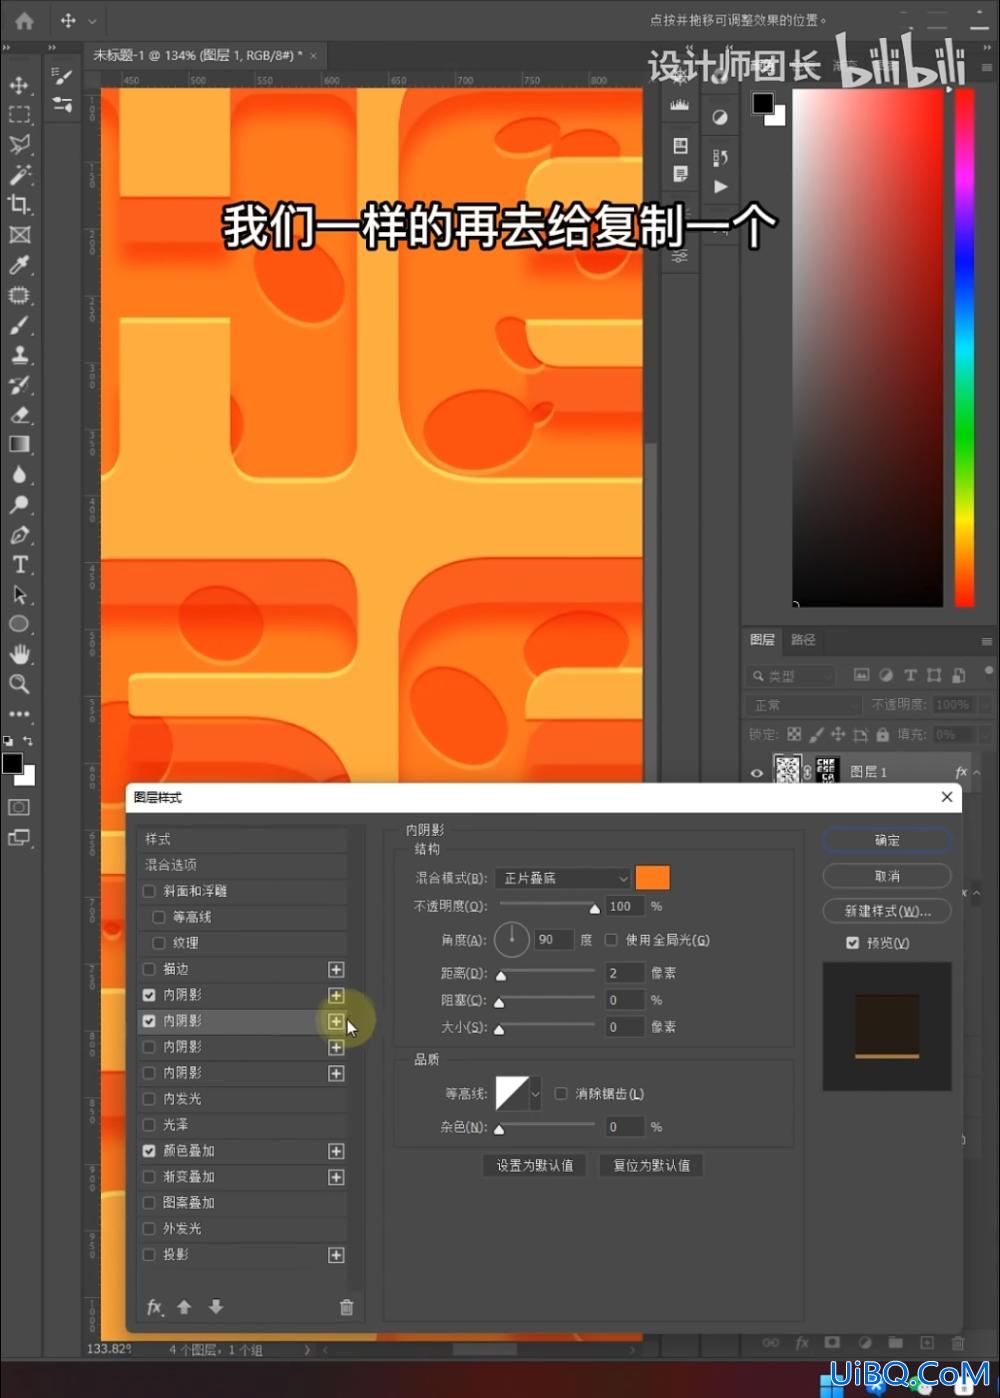
Task: Move effect up in Layer Style list
Action: 184,1307
